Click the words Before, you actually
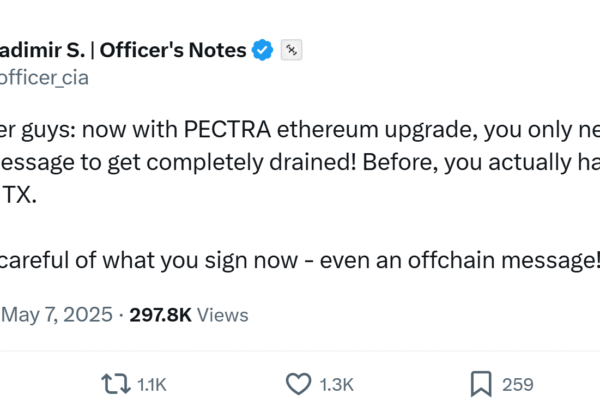This screenshot has width=600, height=400. (467, 163)
